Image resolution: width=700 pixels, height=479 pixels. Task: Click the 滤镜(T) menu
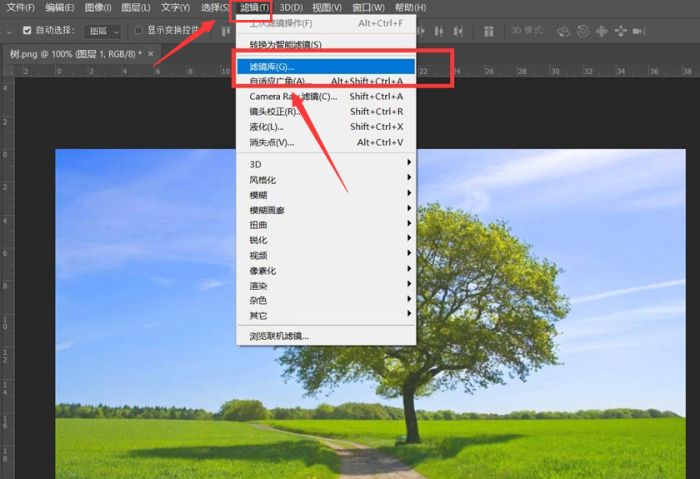point(254,8)
